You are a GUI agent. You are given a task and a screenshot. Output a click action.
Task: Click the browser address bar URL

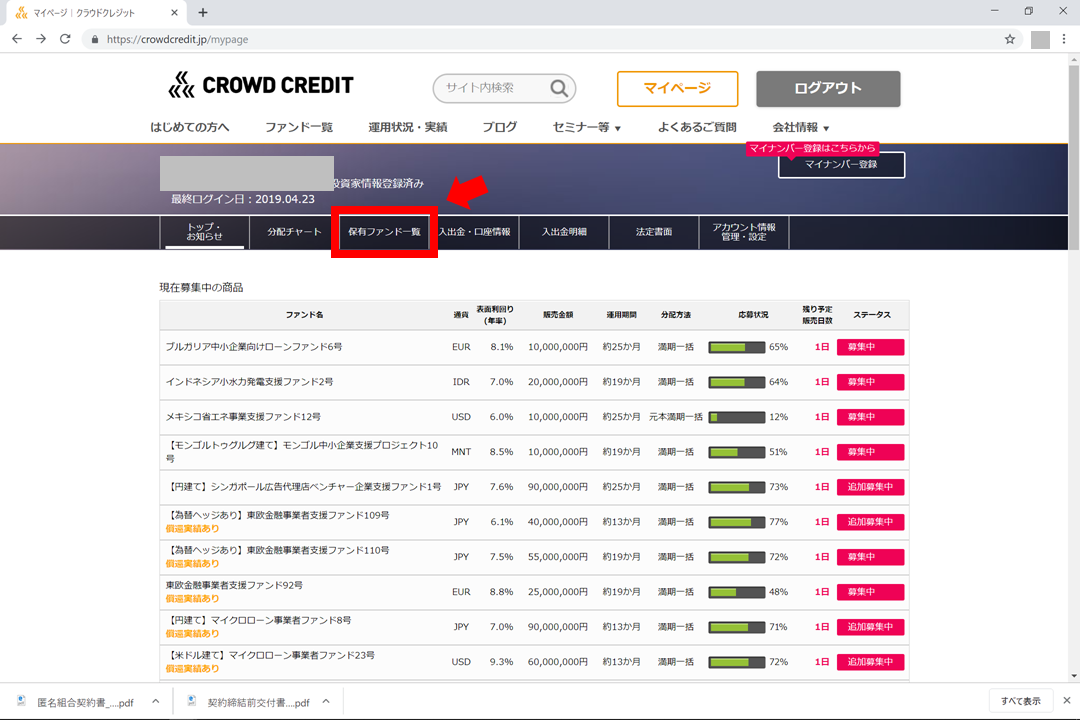[178, 40]
